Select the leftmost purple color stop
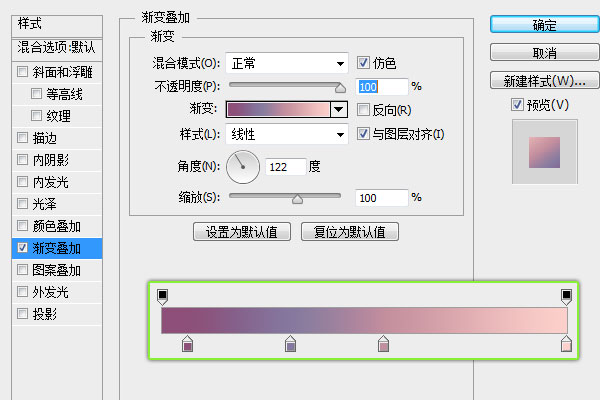The width and height of the screenshot is (600, 400). pos(187,345)
